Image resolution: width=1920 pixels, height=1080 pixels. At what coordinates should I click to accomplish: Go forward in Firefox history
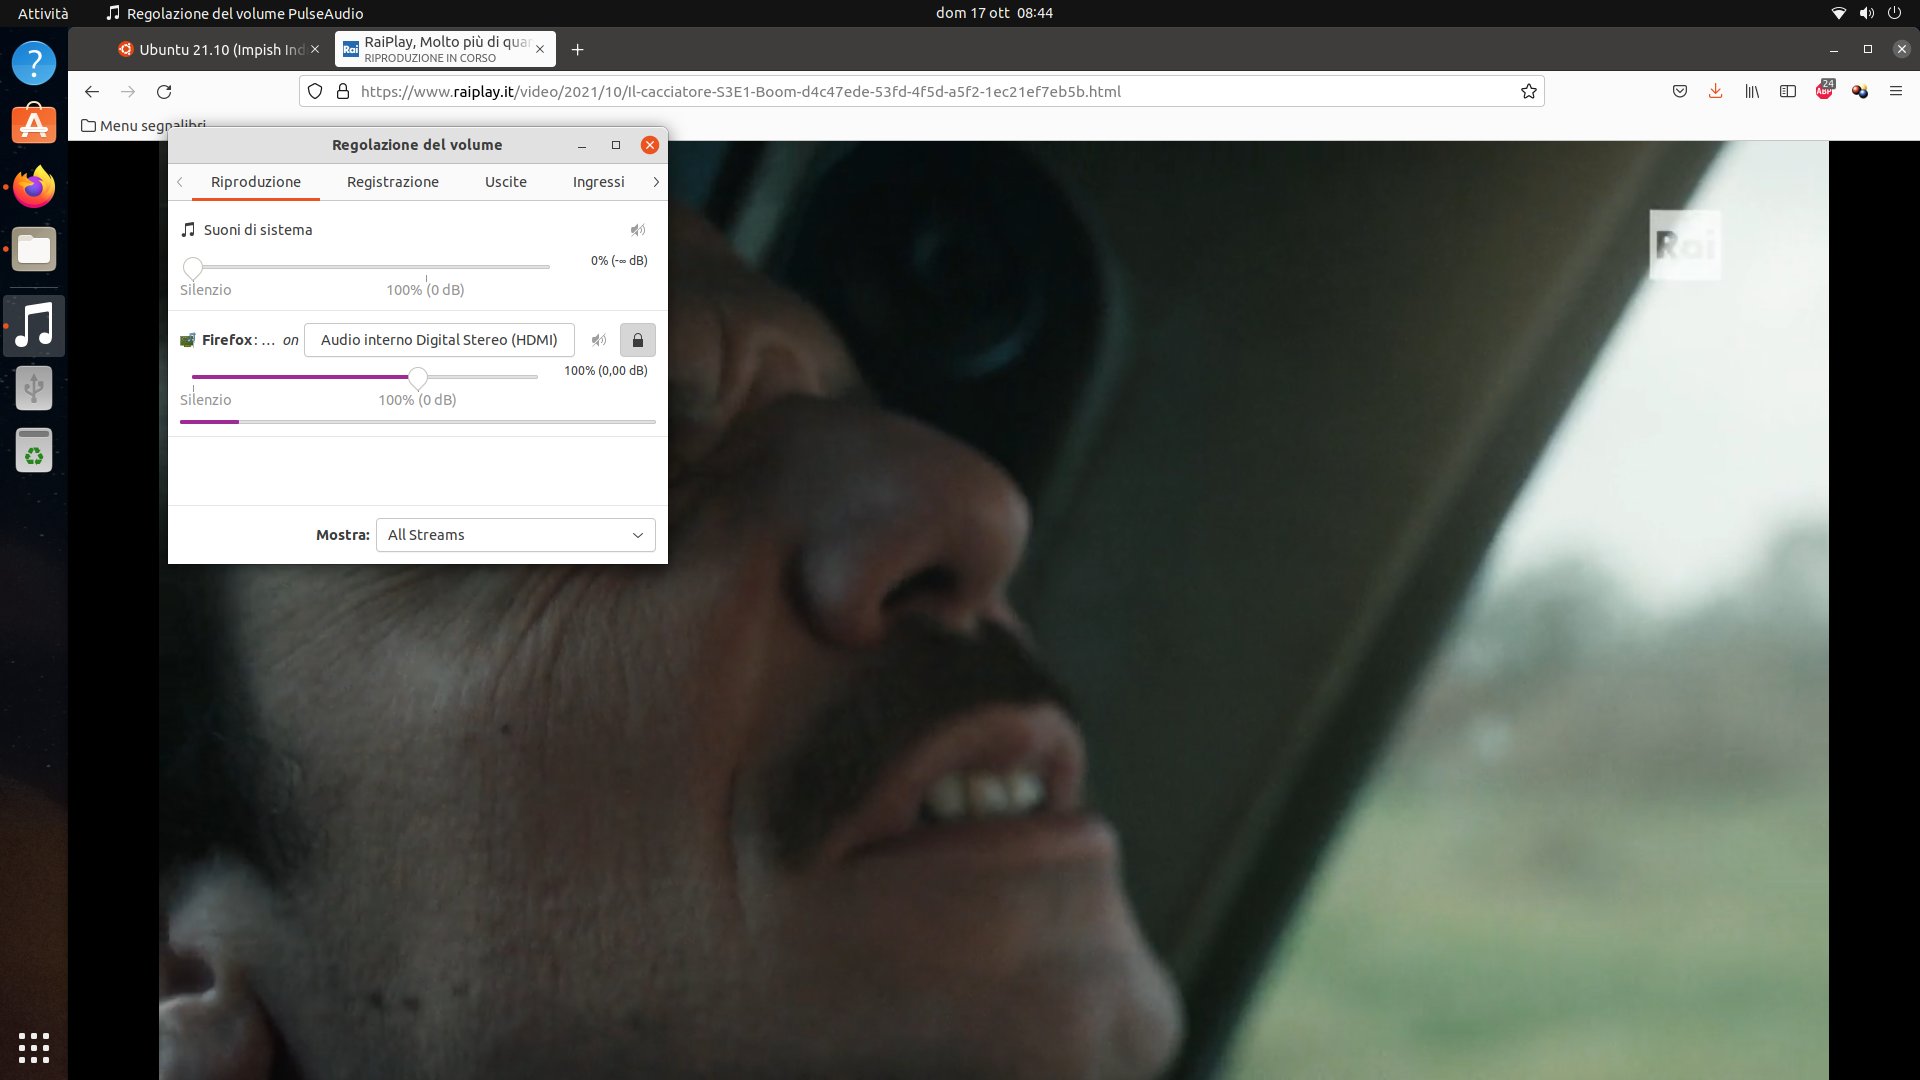click(x=128, y=92)
